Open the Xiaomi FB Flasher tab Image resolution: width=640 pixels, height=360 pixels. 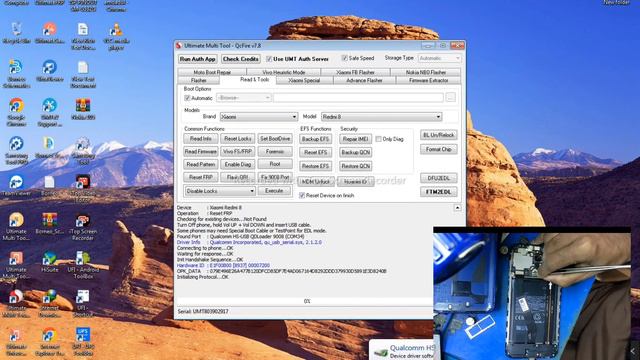point(356,72)
